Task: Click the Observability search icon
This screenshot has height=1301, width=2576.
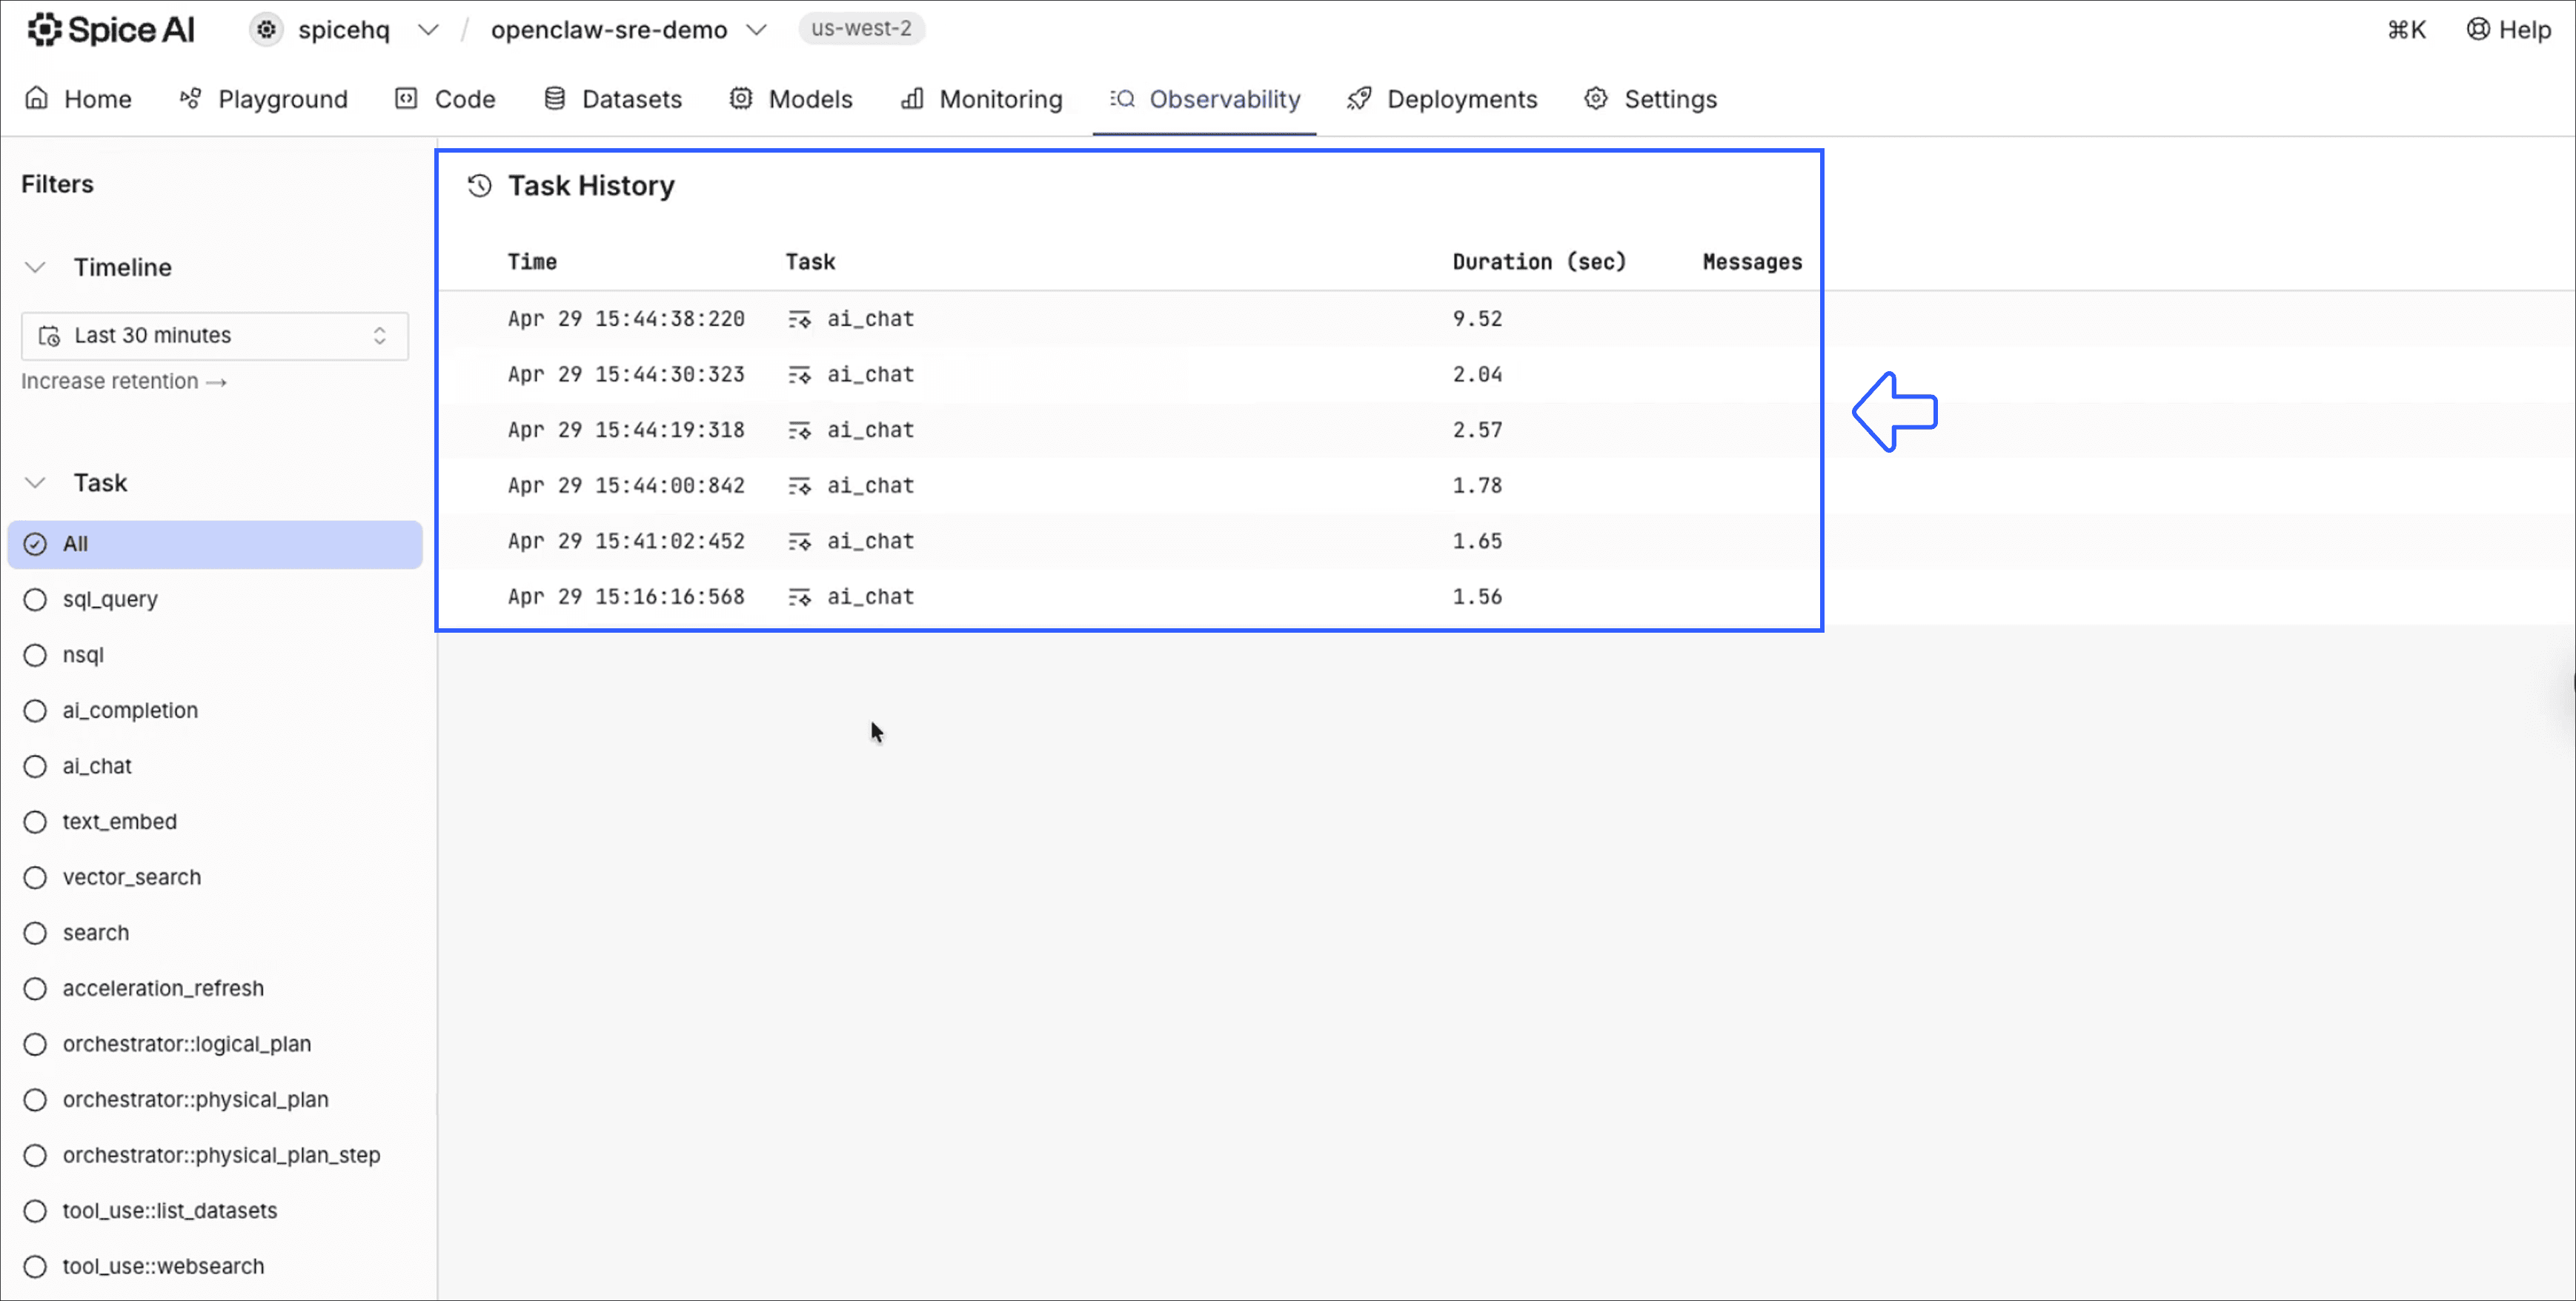Action: coord(1122,98)
